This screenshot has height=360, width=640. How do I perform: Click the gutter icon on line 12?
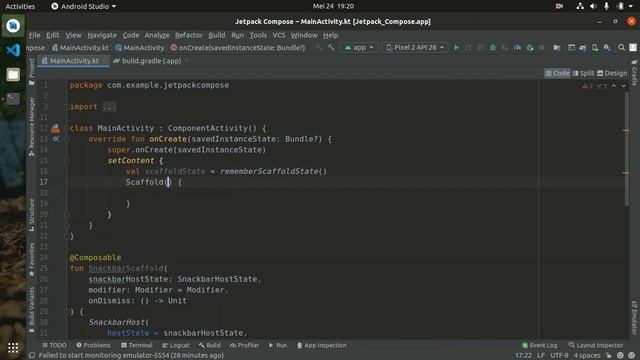tap(55, 129)
